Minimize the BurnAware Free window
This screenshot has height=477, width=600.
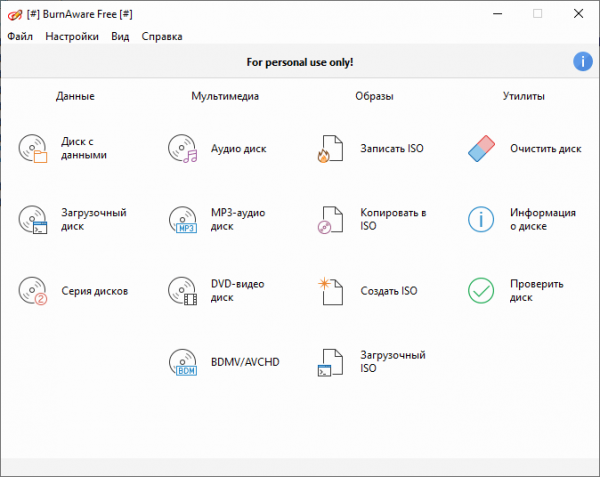497,14
